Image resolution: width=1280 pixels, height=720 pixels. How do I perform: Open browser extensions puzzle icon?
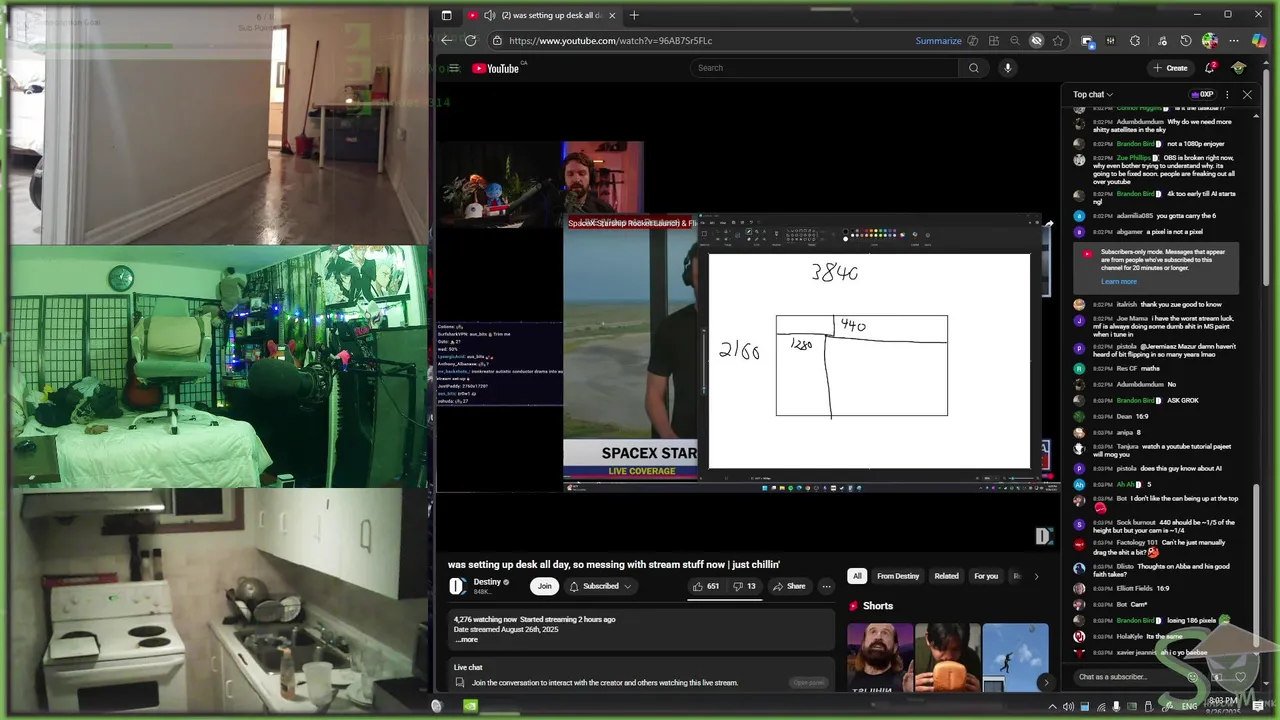click(1135, 41)
